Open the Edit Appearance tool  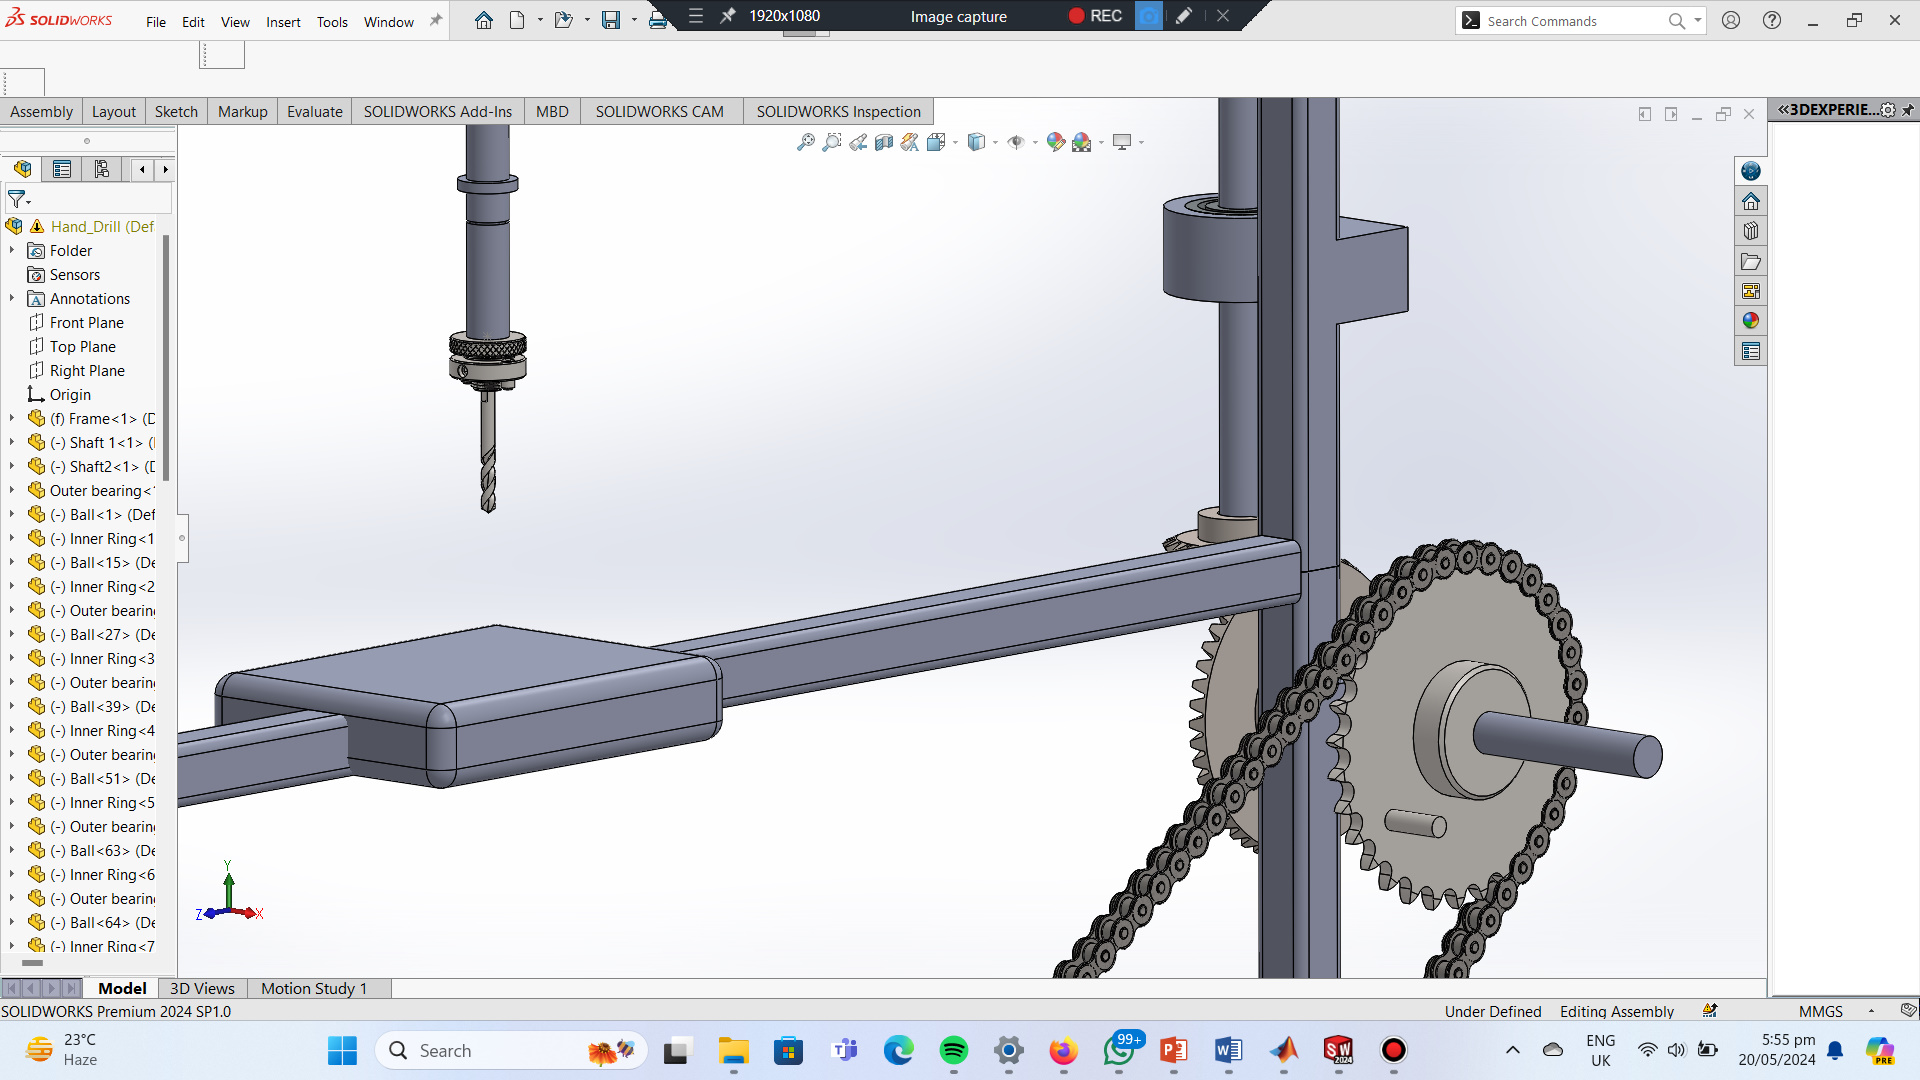pyautogui.click(x=1055, y=142)
